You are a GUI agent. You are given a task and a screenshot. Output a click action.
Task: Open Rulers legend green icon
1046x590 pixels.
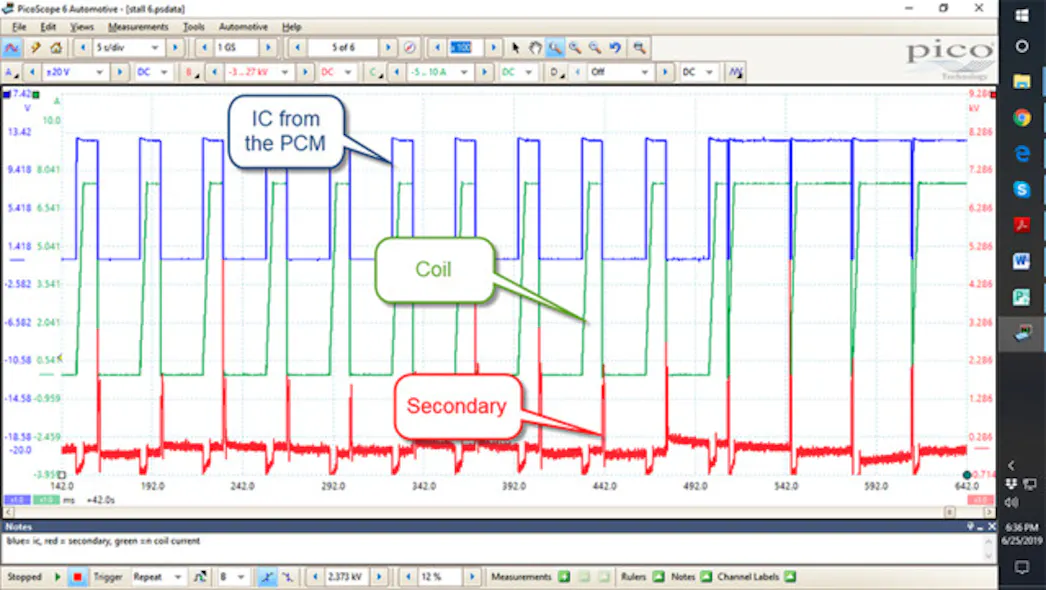[x=658, y=577]
